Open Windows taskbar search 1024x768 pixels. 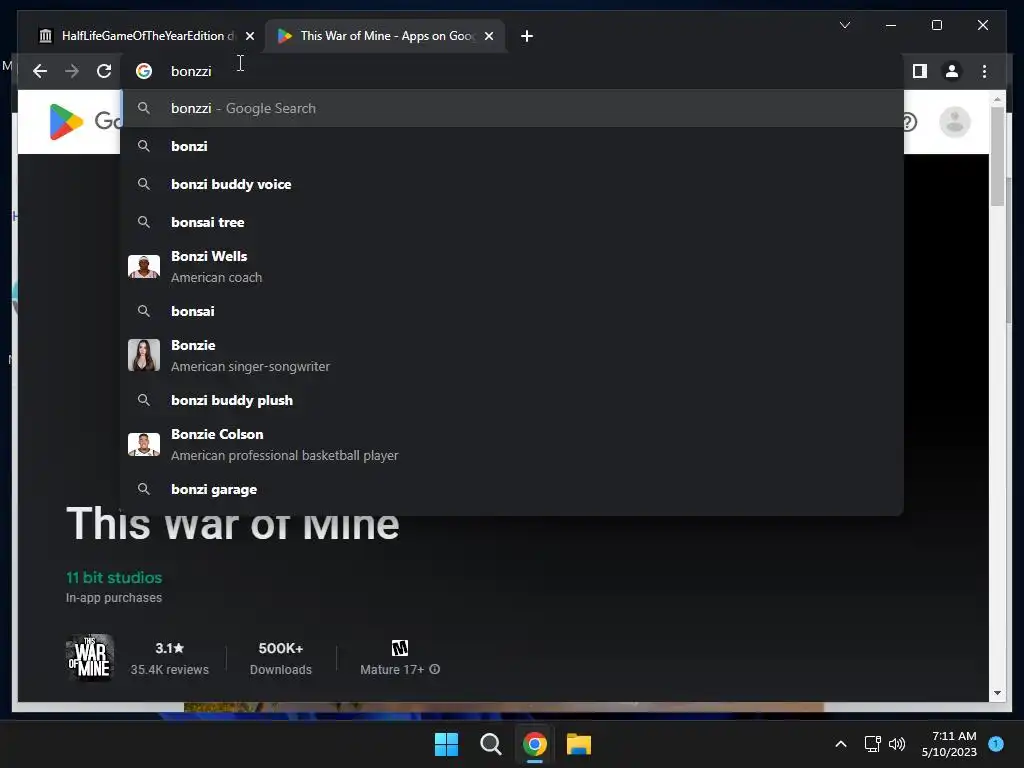(490, 744)
